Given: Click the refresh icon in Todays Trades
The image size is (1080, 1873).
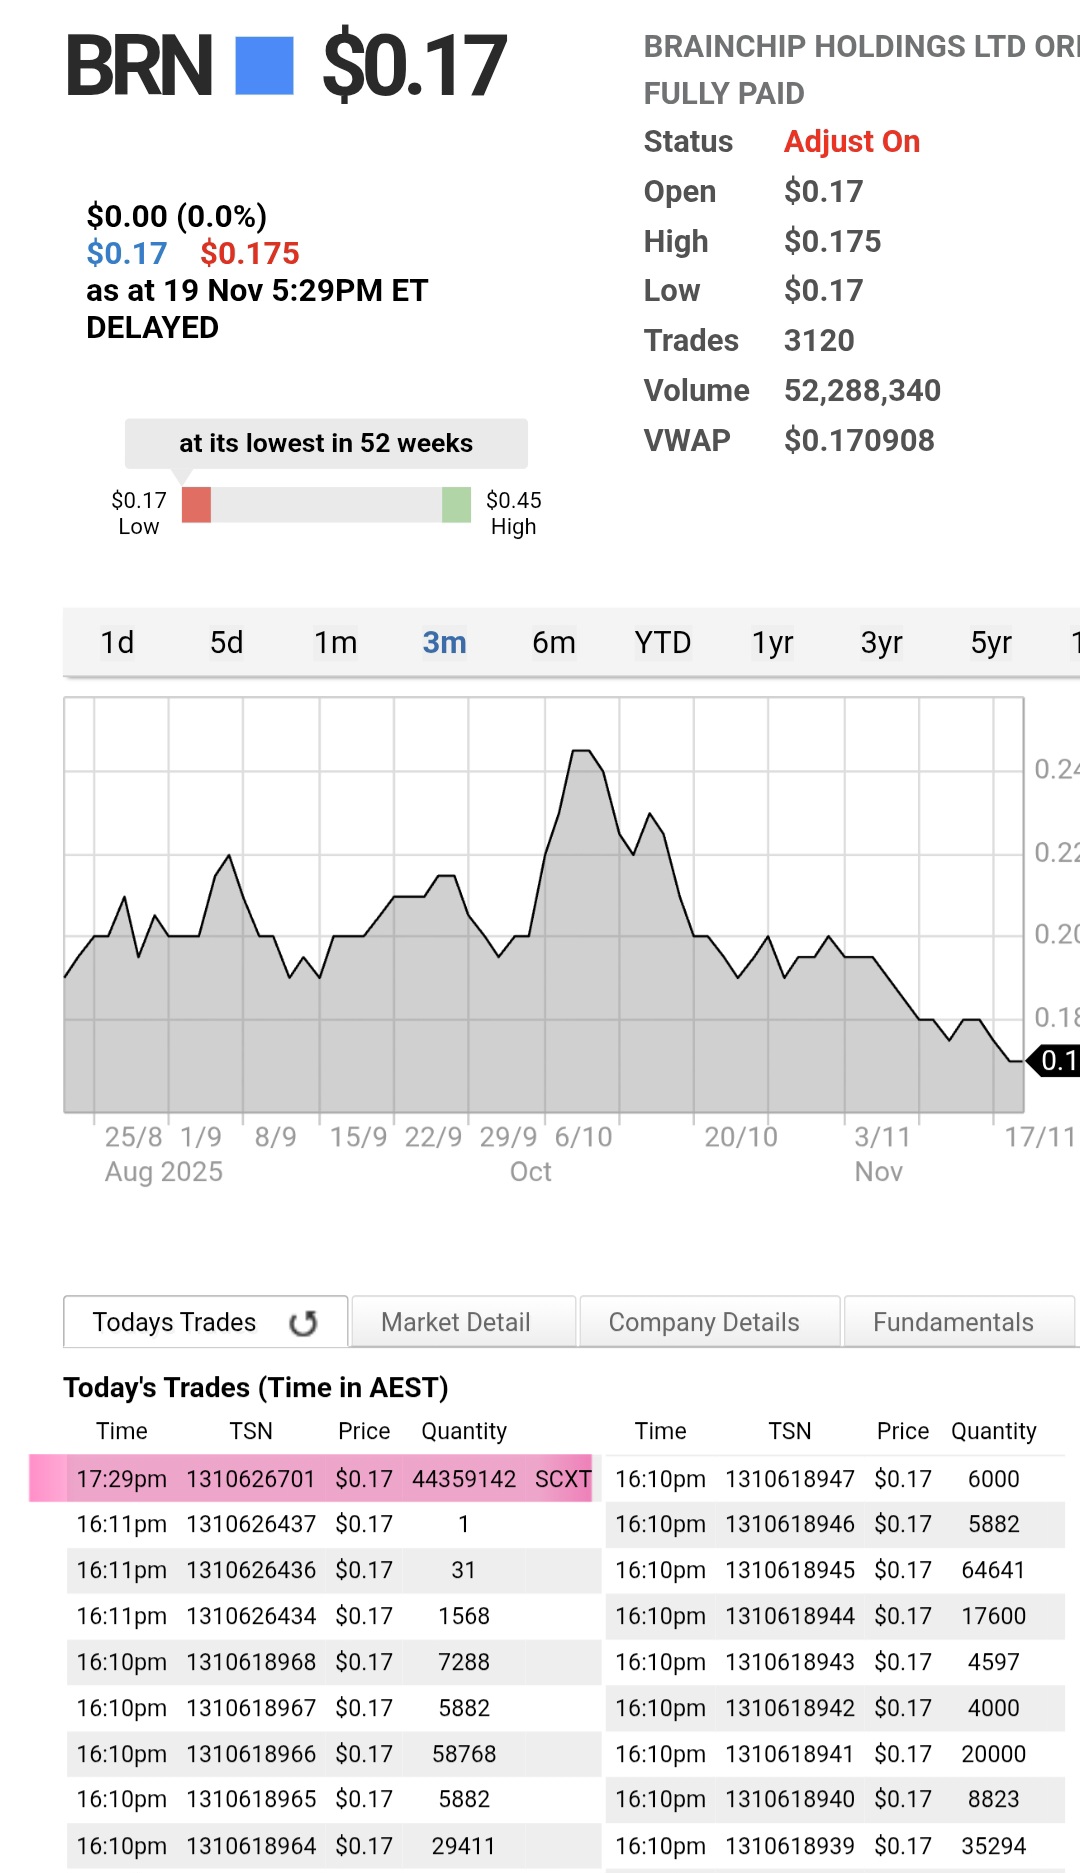Looking at the screenshot, I should pyautogui.click(x=303, y=1323).
